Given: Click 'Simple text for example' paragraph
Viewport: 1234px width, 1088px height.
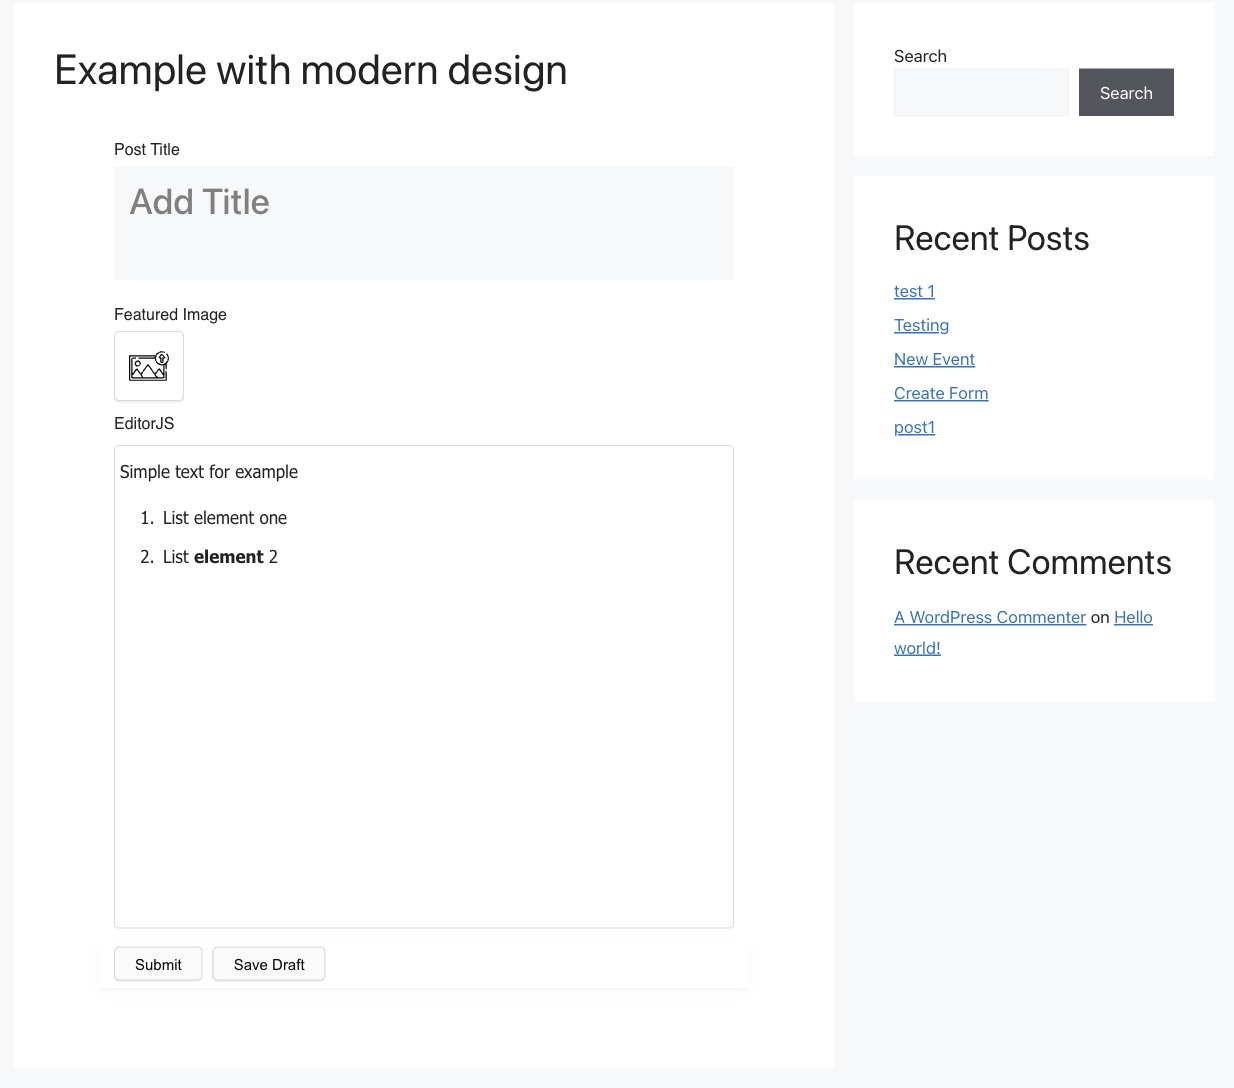Looking at the screenshot, I should coord(209,472).
